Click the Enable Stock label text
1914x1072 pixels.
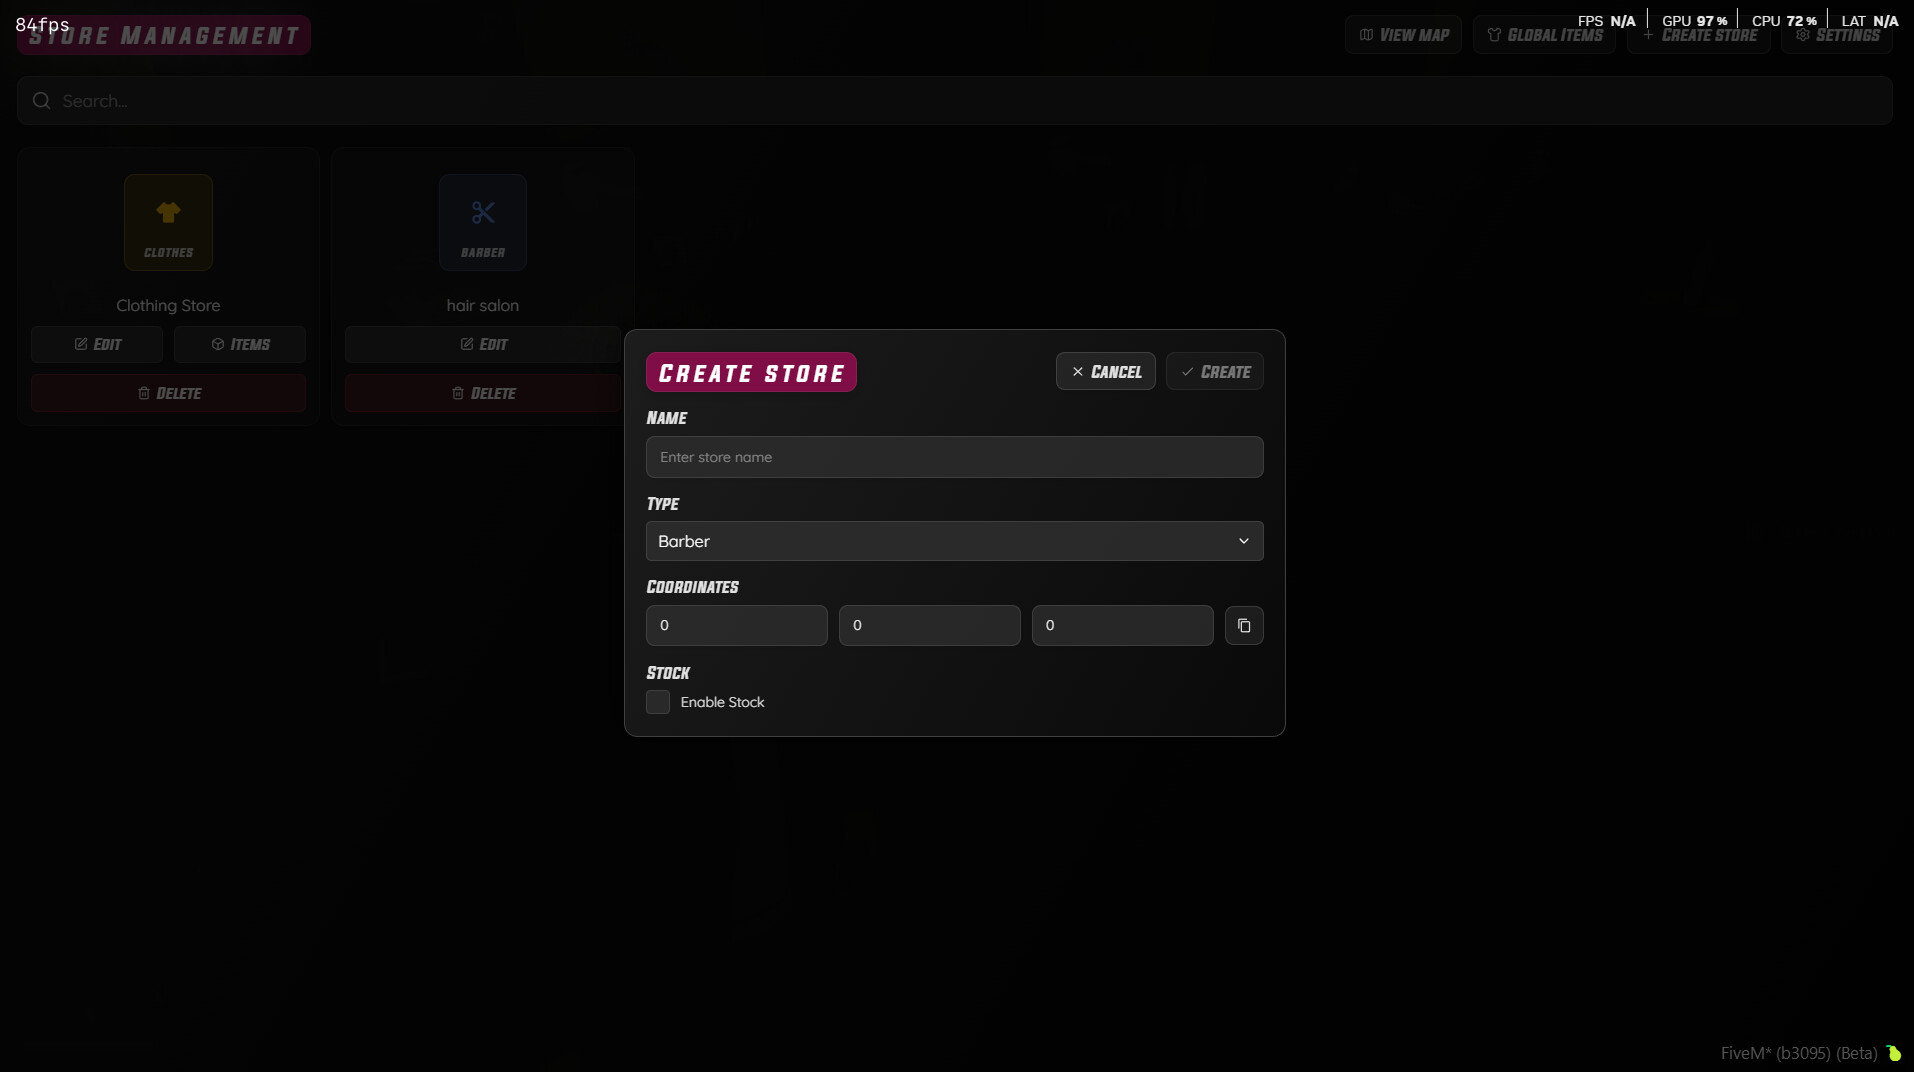[x=722, y=702]
